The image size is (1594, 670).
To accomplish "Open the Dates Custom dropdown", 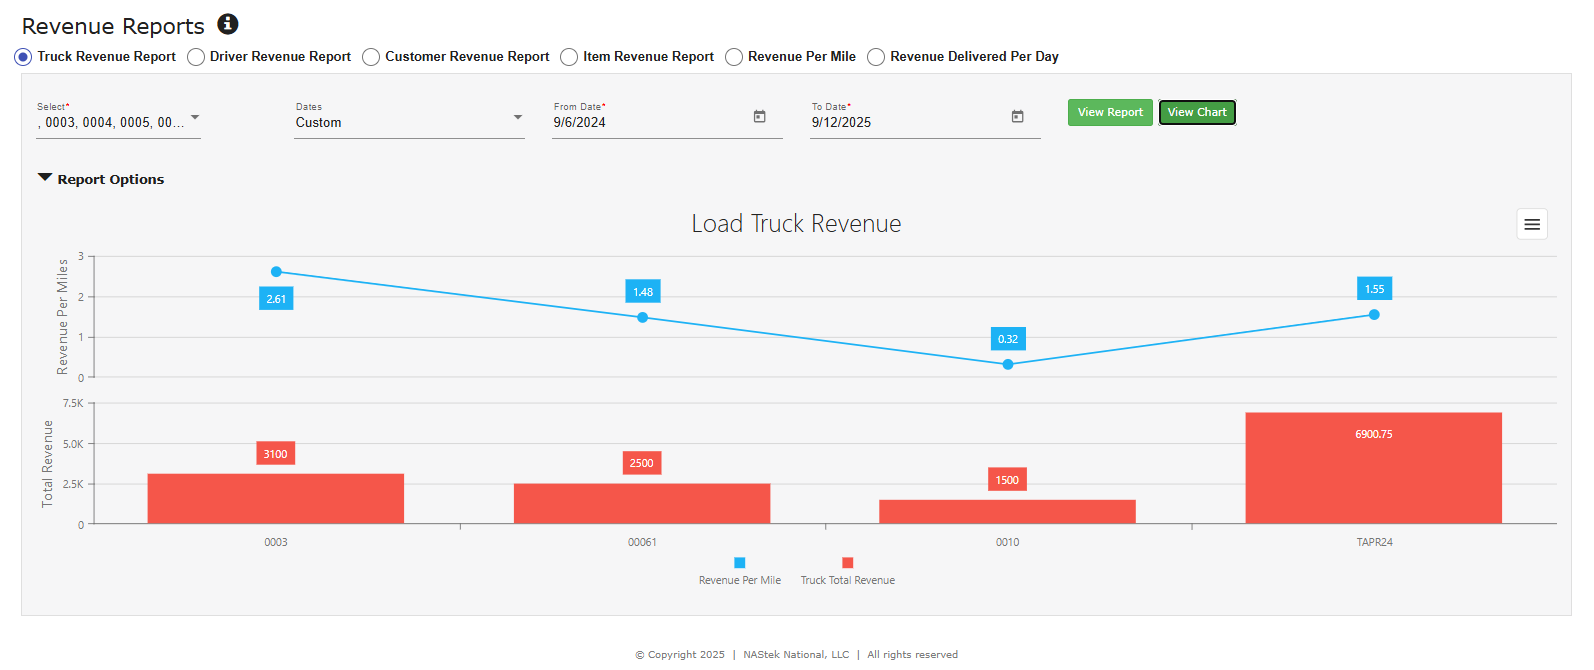I will pyautogui.click(x=517, y=118).
